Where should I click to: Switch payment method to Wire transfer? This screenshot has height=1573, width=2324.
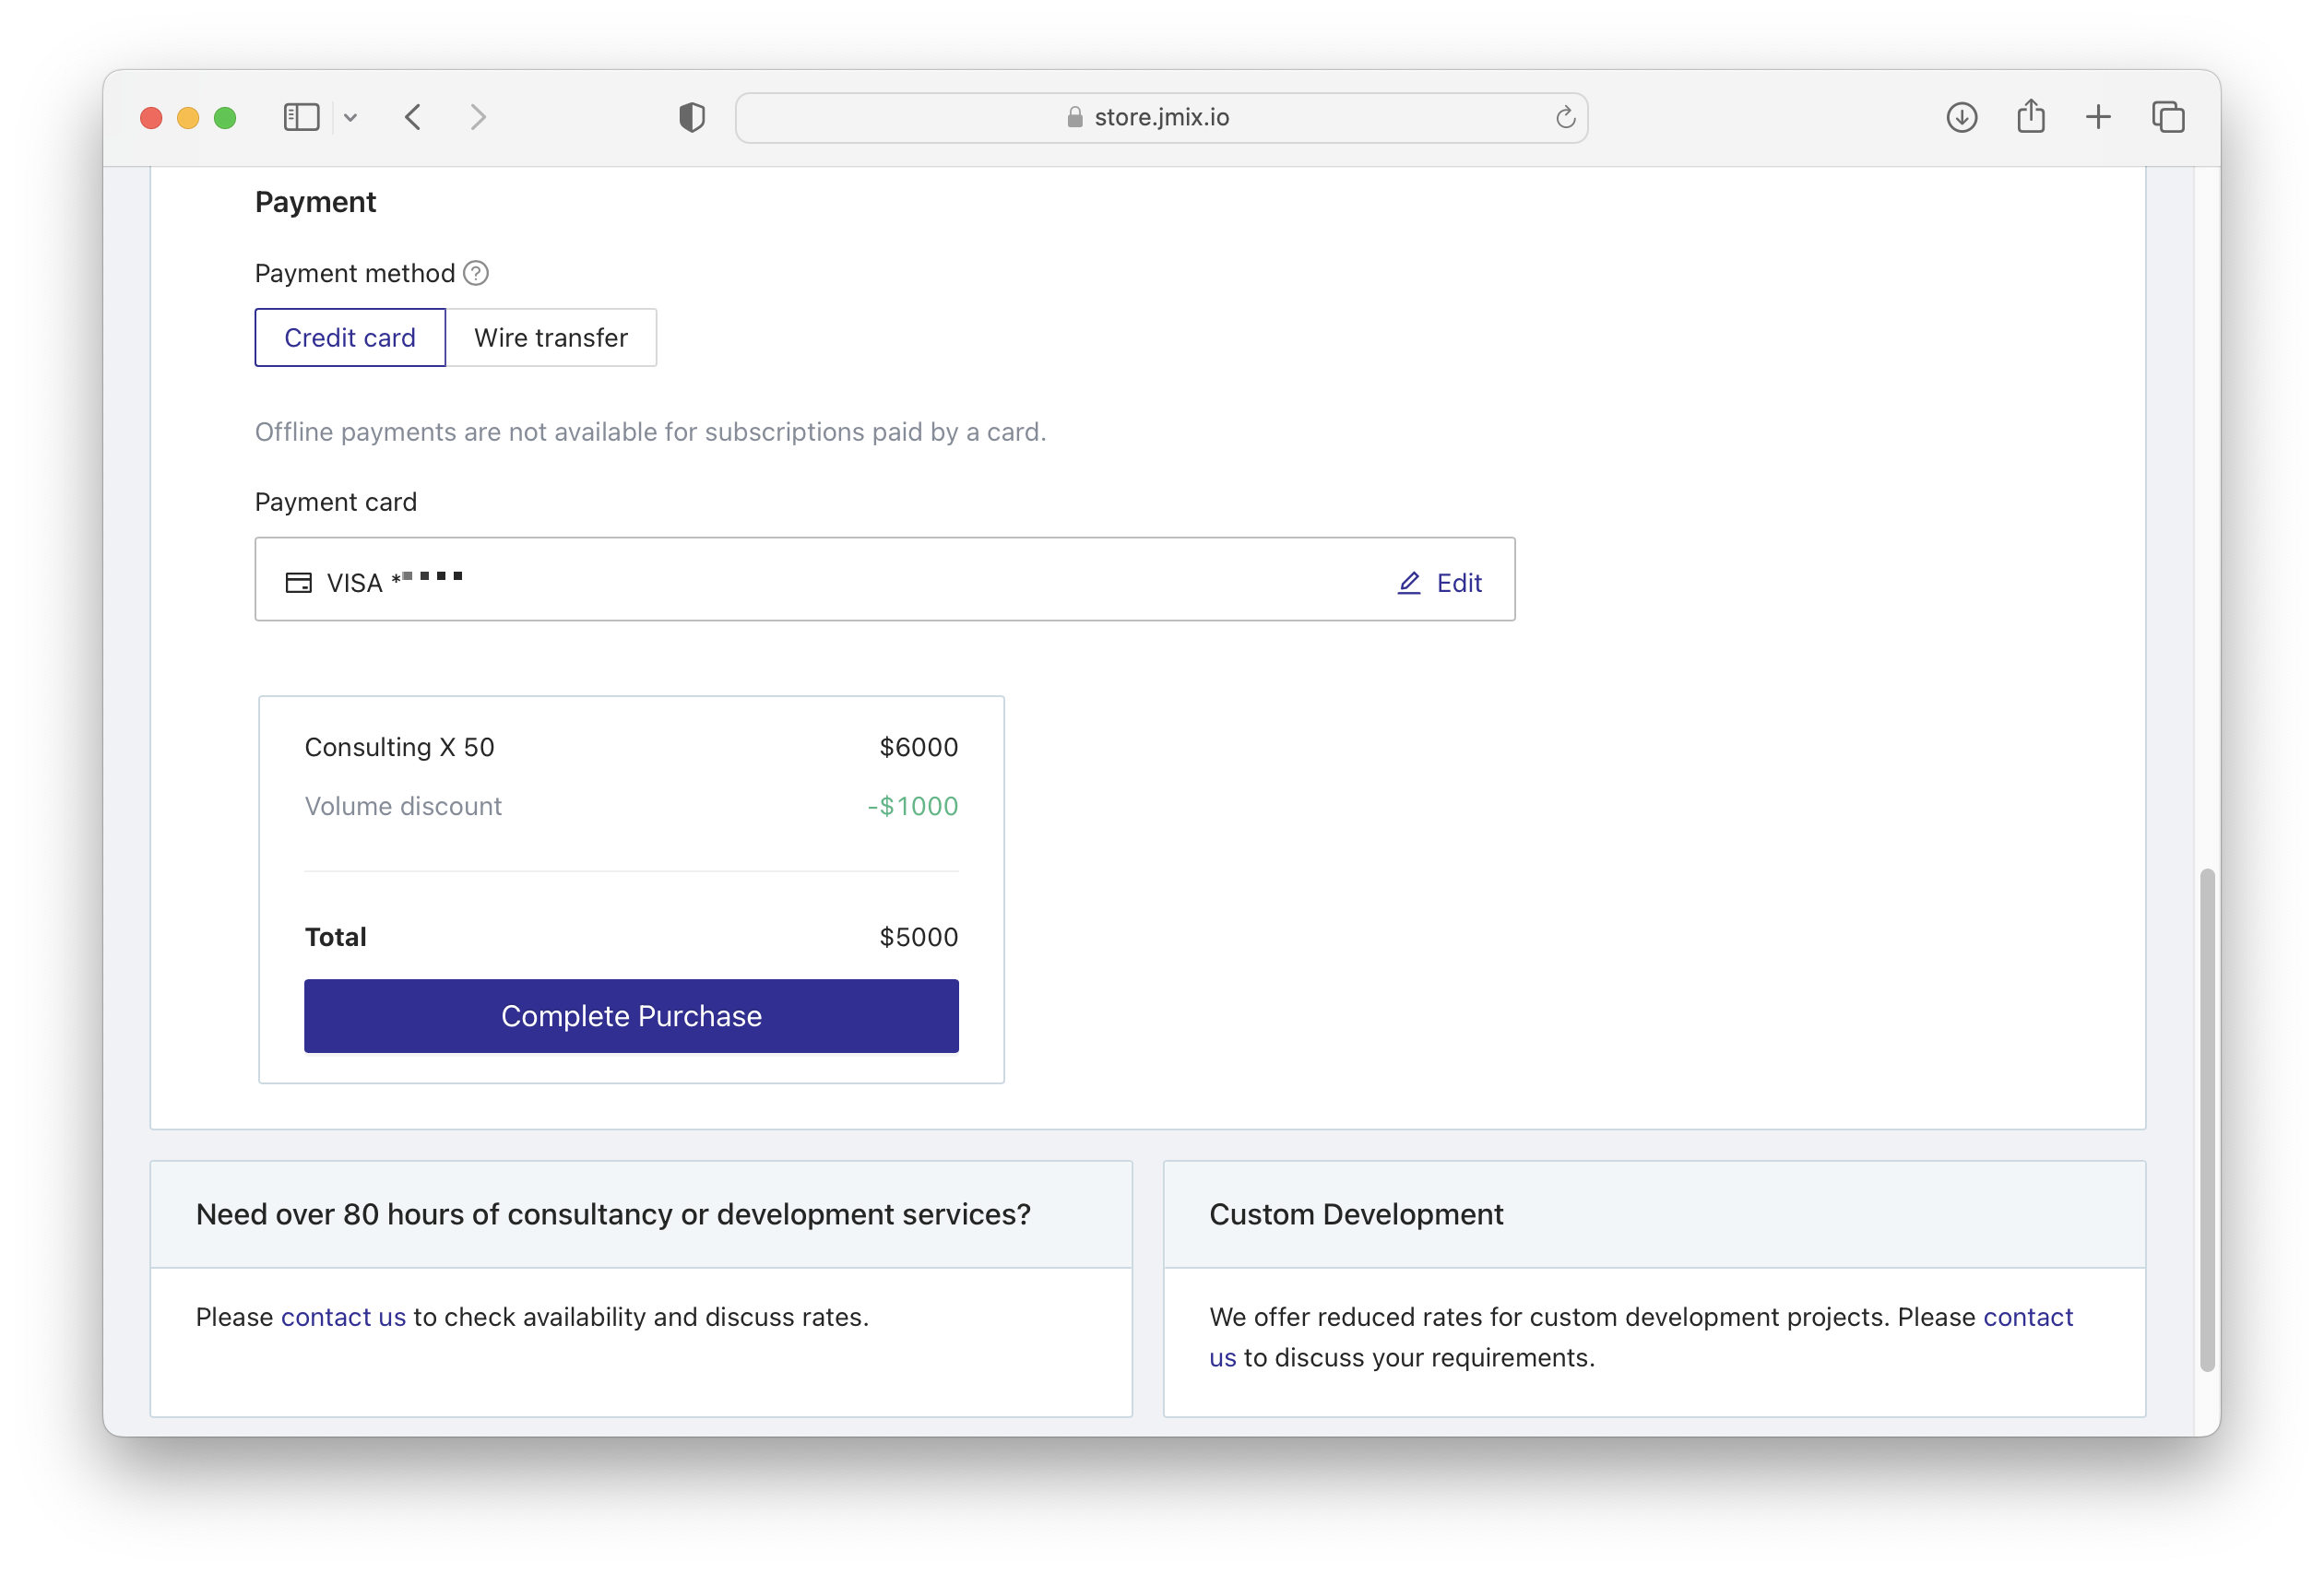point(551,337)
